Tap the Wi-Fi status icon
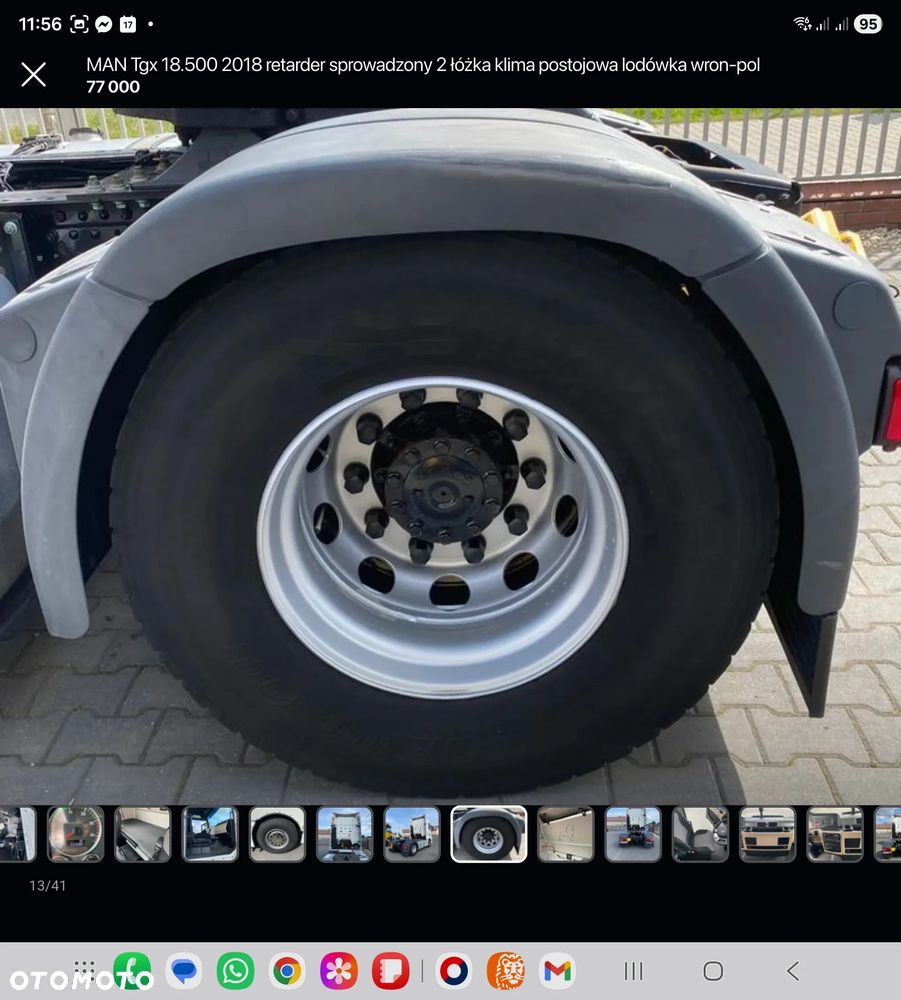901x1000 pixels. [x=802, y=24]
